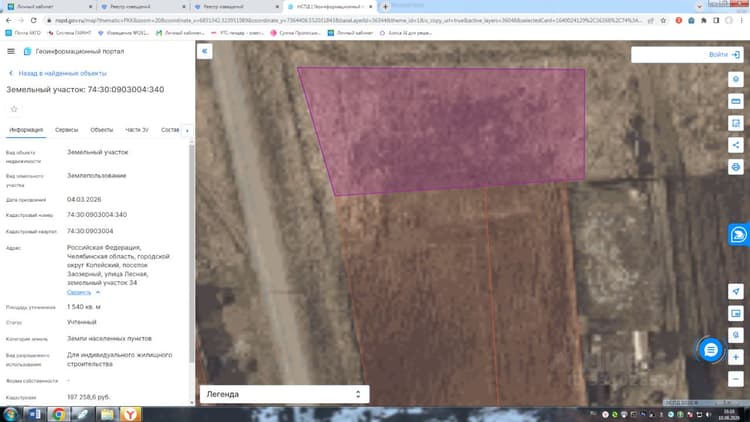This screenshot has width=750, height=422.
Task: Add the land parcel to favorites
Action: pos(14,109)
